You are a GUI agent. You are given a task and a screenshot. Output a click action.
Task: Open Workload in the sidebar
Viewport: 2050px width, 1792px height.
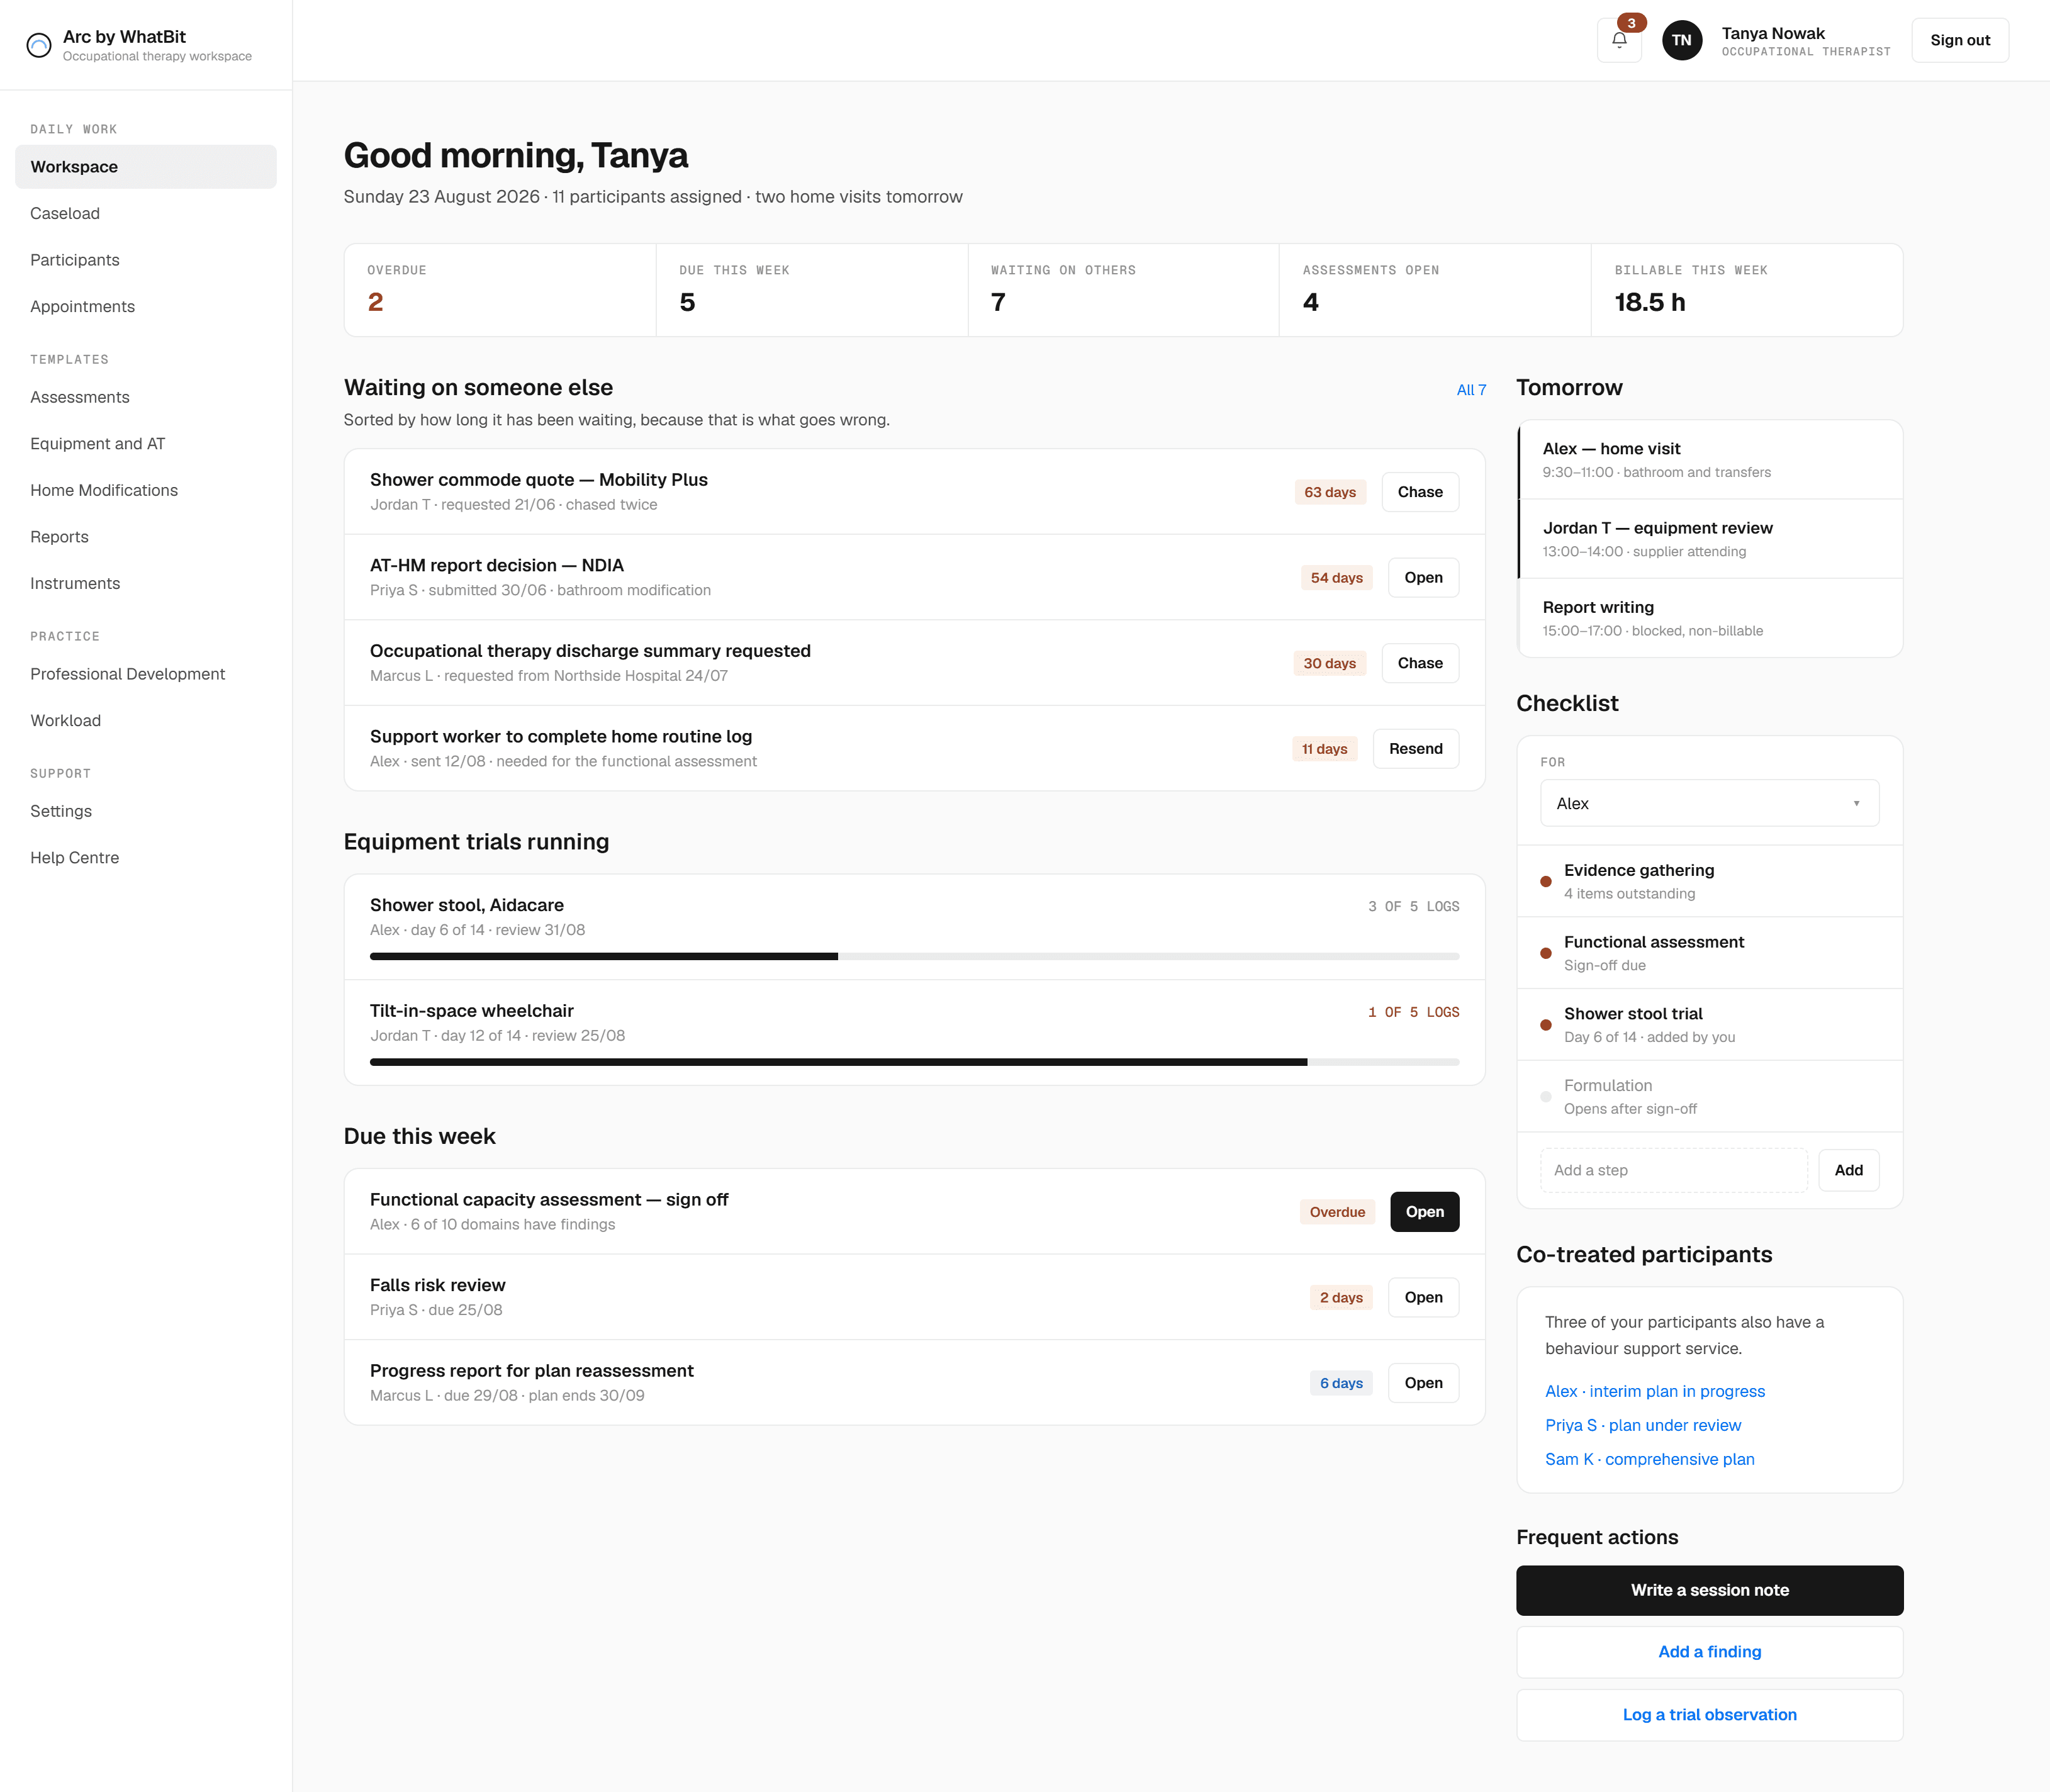tap(146, 720)
